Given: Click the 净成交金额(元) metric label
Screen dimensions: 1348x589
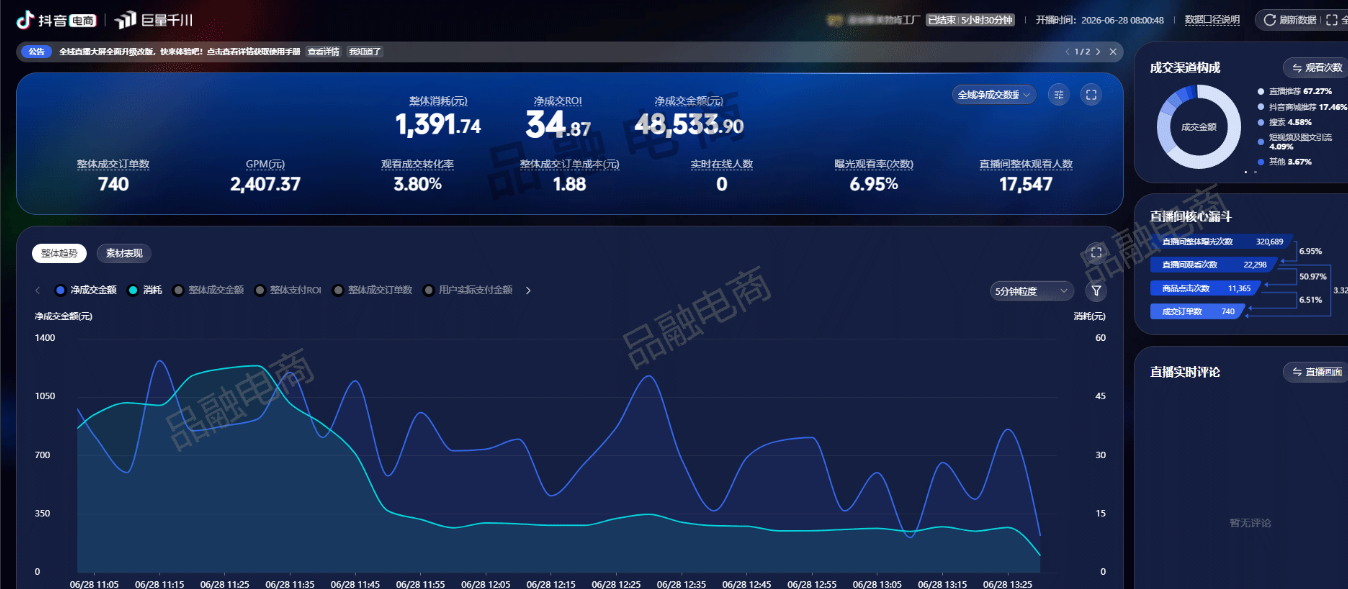Looking at the screenshot, I should (689, 101).
